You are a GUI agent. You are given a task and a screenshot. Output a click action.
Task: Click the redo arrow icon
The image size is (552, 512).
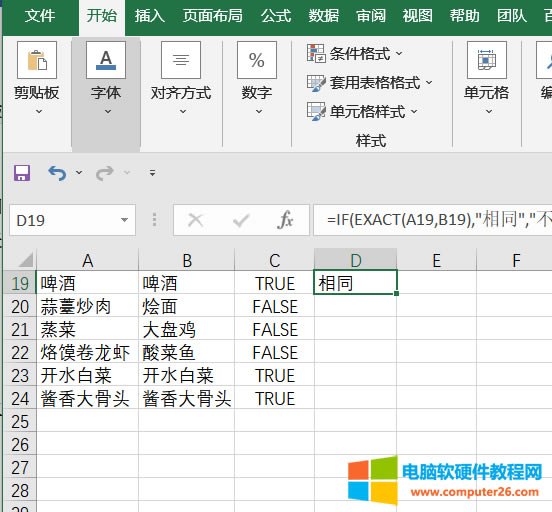point(105,173)
